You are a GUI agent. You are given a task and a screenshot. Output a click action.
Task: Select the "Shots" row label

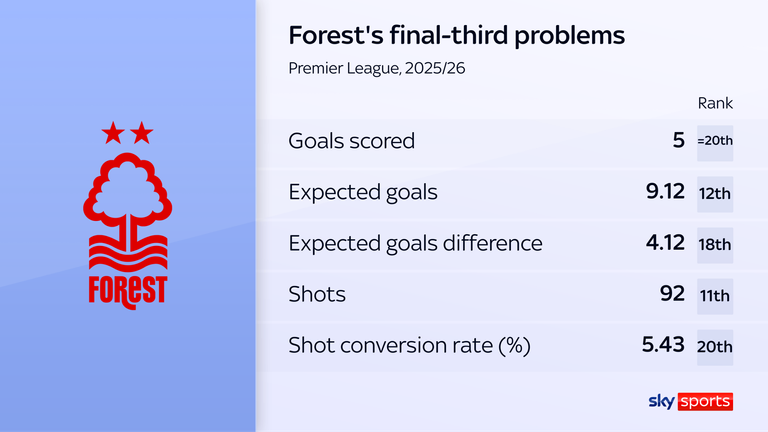click(x=317, y=294)
